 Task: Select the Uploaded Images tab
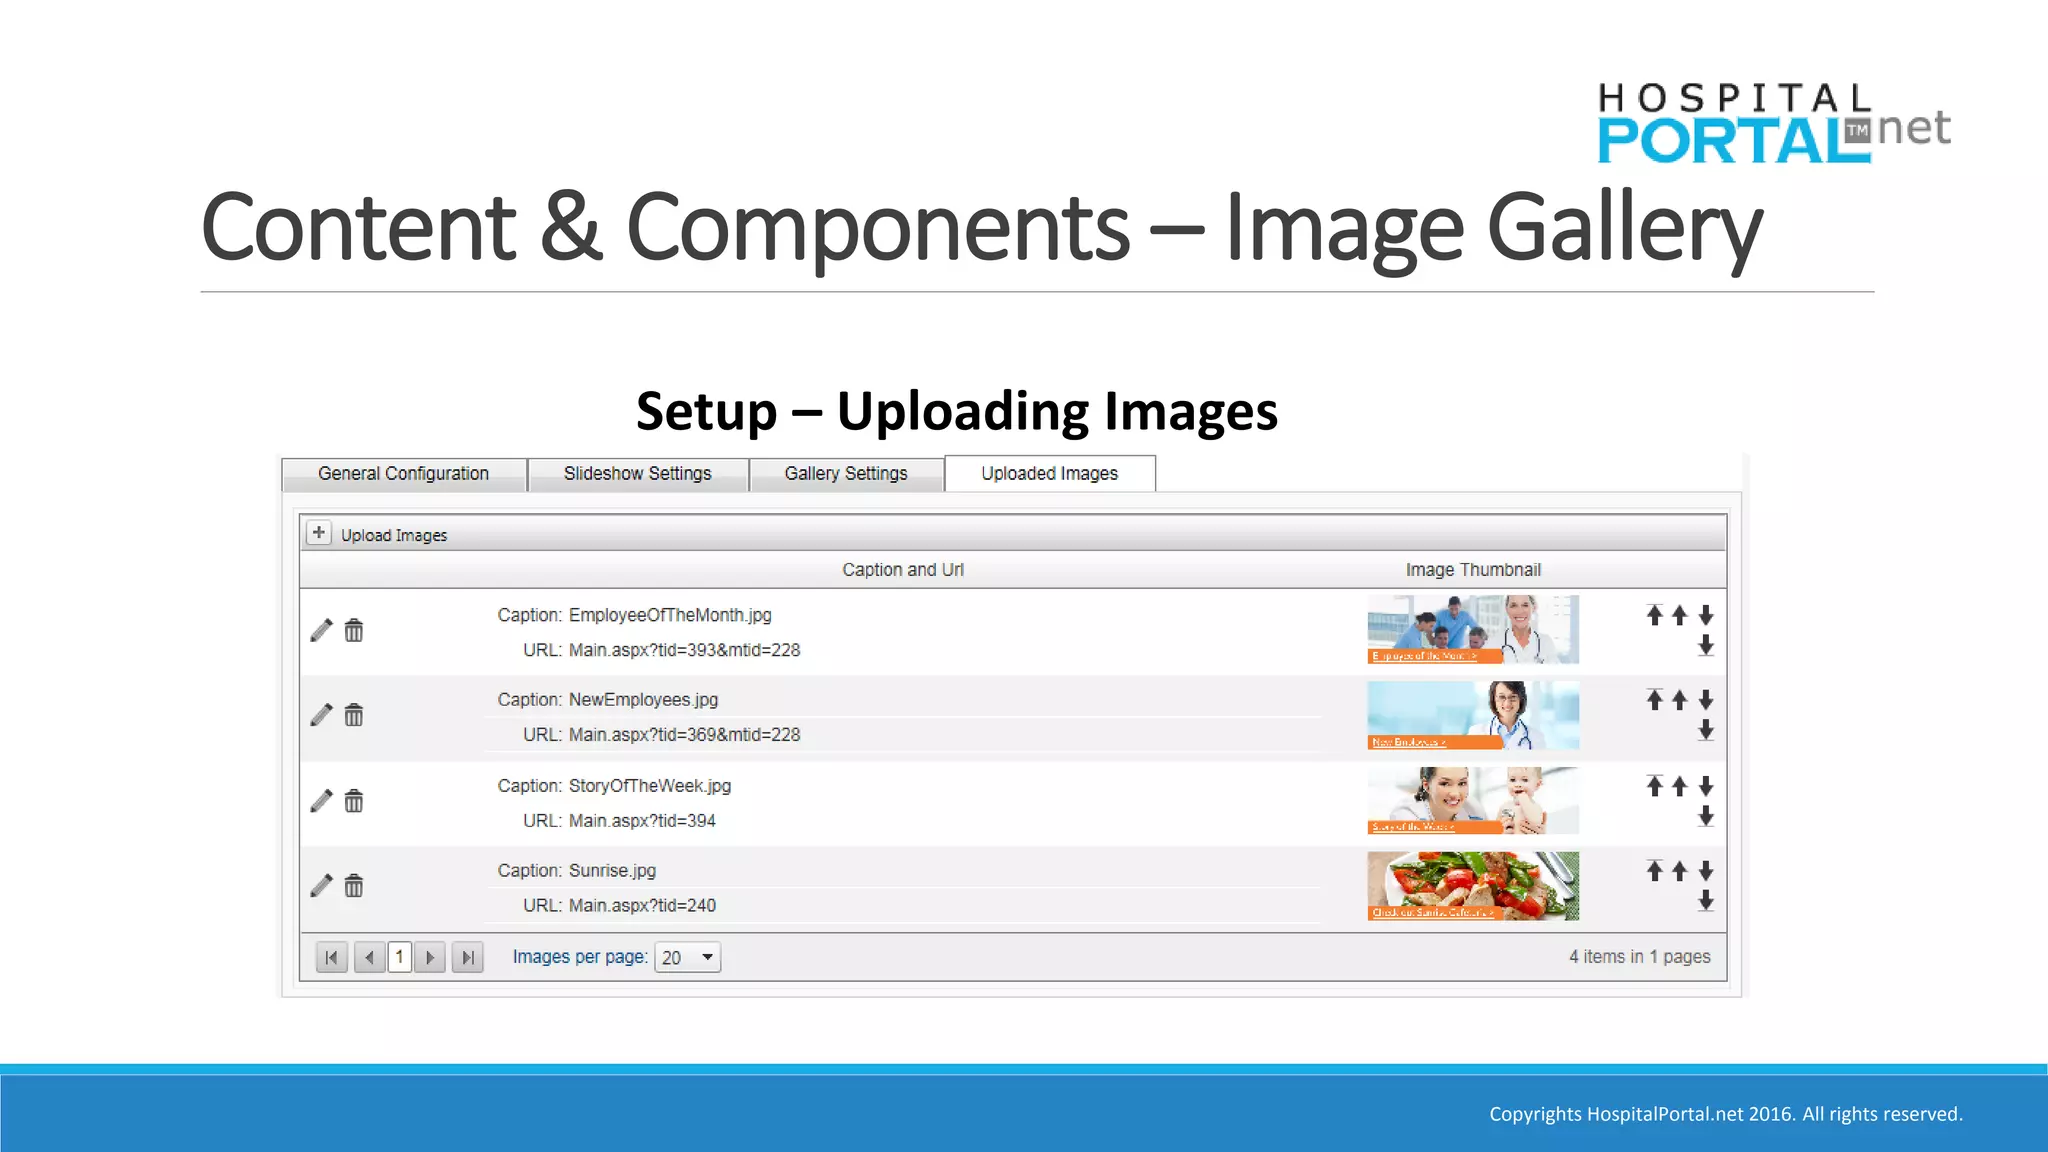[x=1050, y=474]
